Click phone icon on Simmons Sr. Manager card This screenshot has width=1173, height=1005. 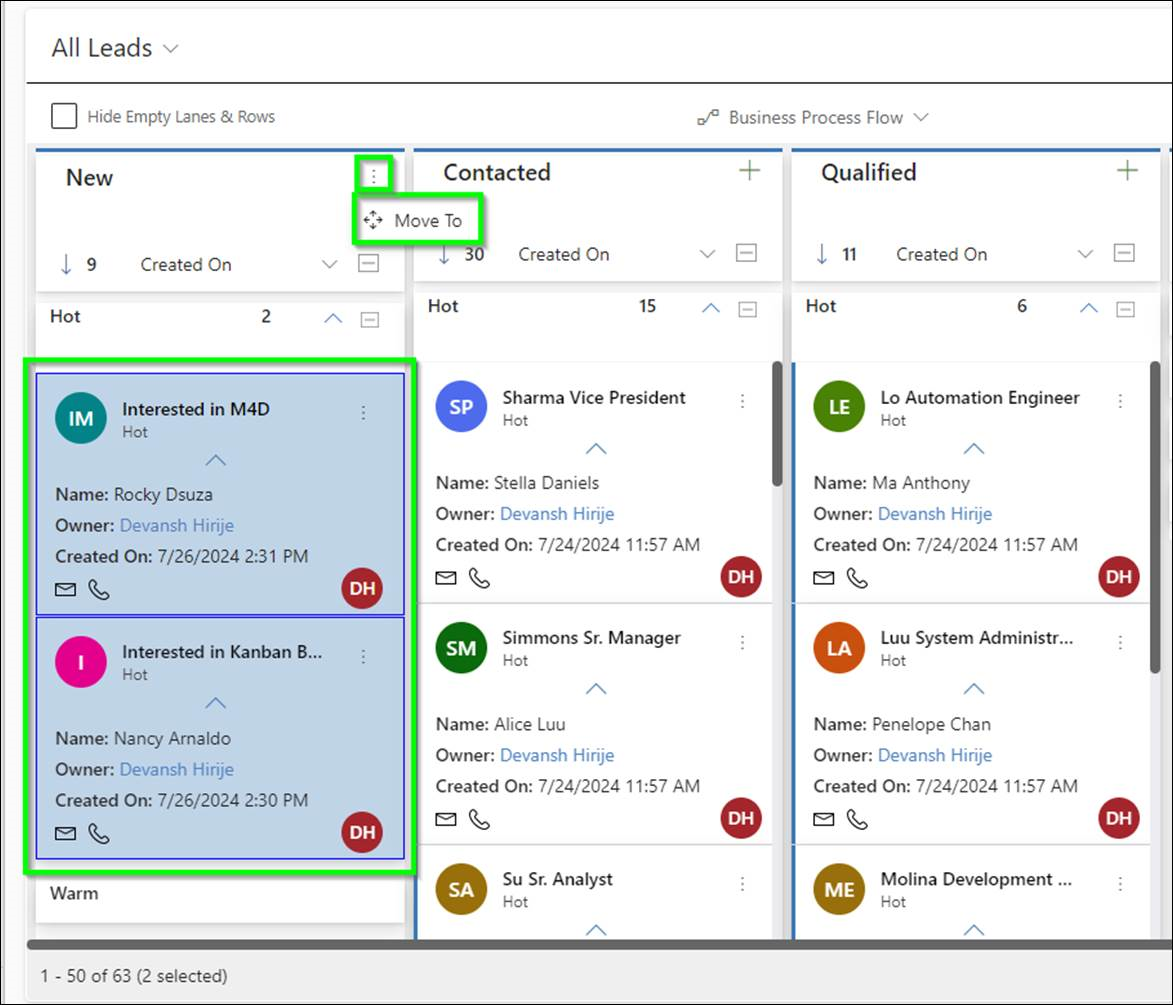tap(480, 819)
